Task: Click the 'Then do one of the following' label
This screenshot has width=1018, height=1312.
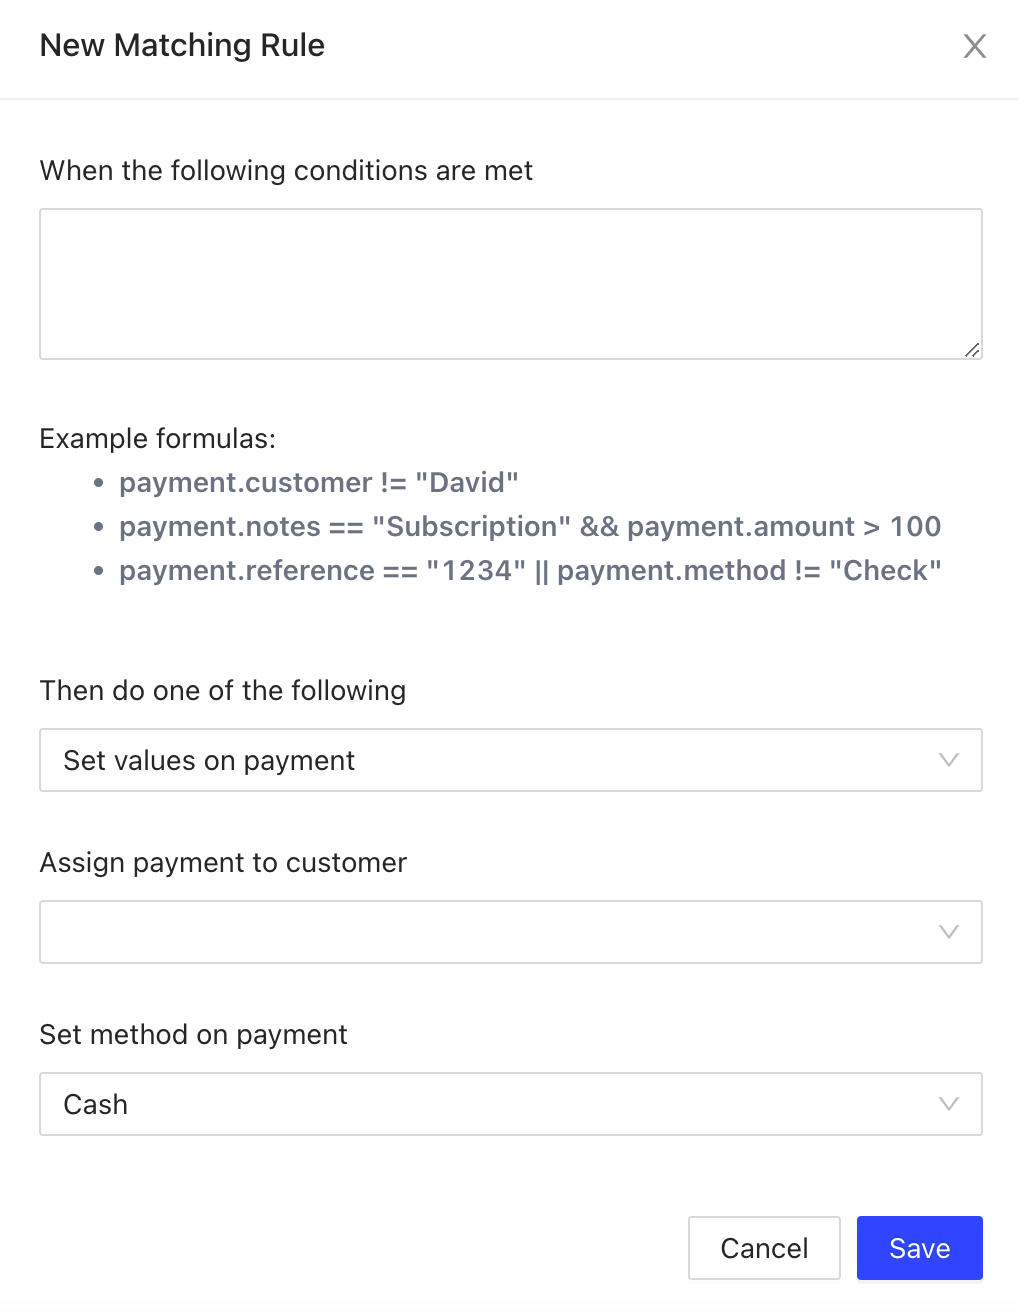Action: (x=222, y=691)
